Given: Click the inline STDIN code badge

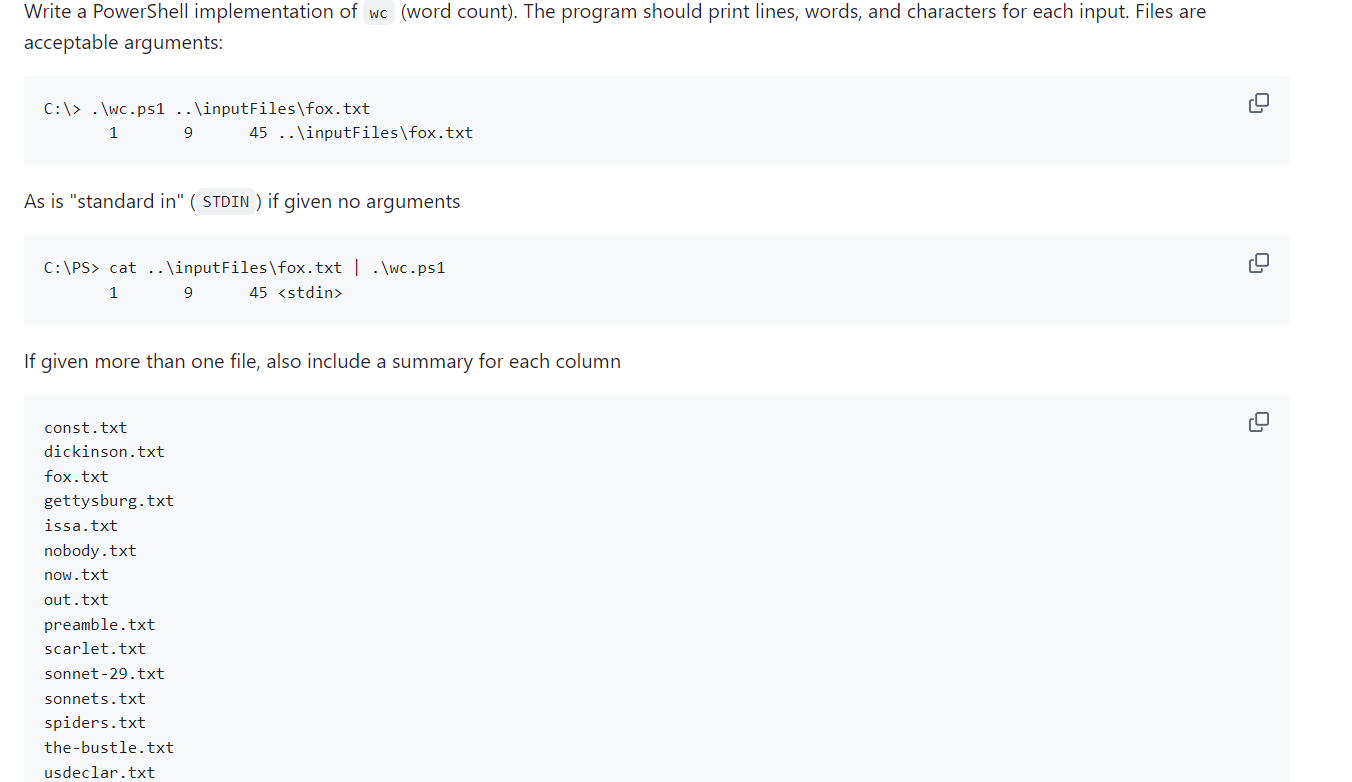Looking at the screenshot, I should tap(226, 201).
